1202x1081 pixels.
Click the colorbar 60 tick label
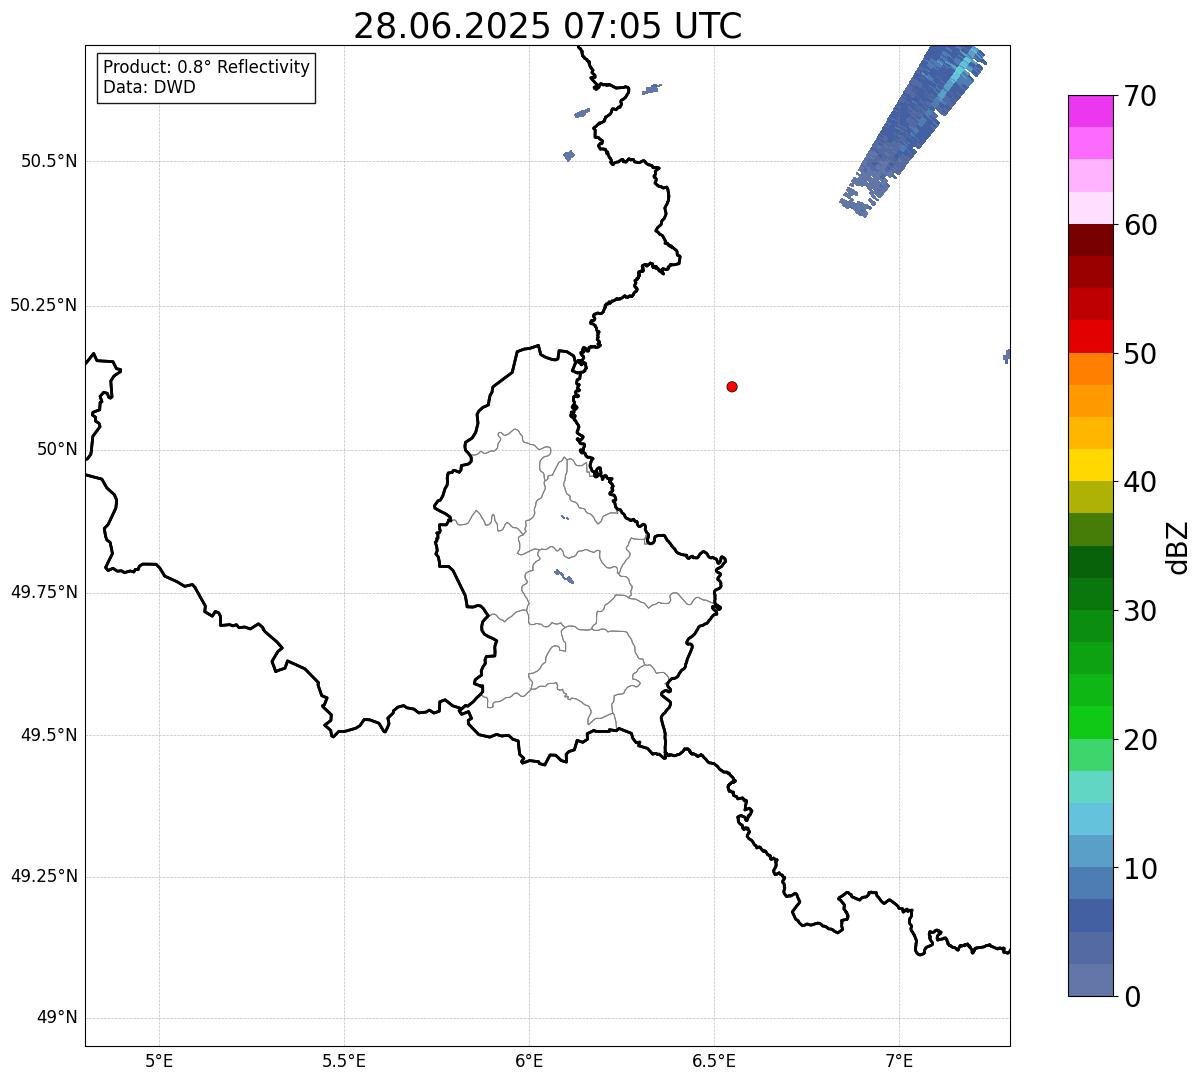pos(1140,225)
